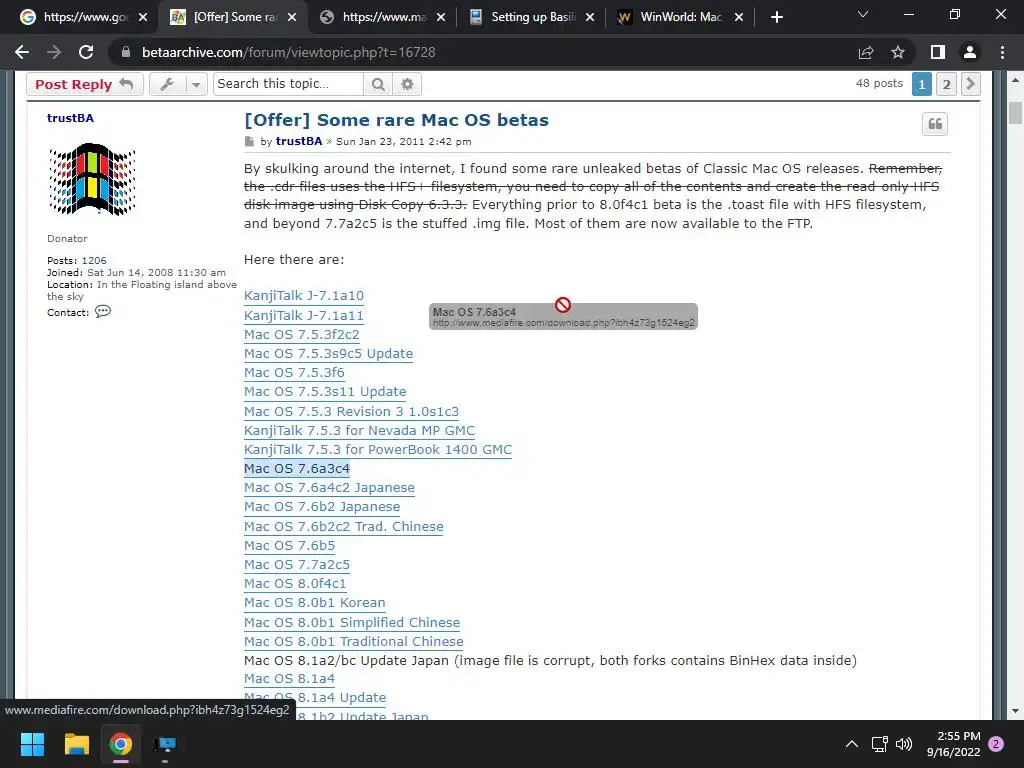Open KanjiTalk 7.5.3 for Nevada MP GMC
Screen dimensions: 1024x768
[x=359, y=430]
